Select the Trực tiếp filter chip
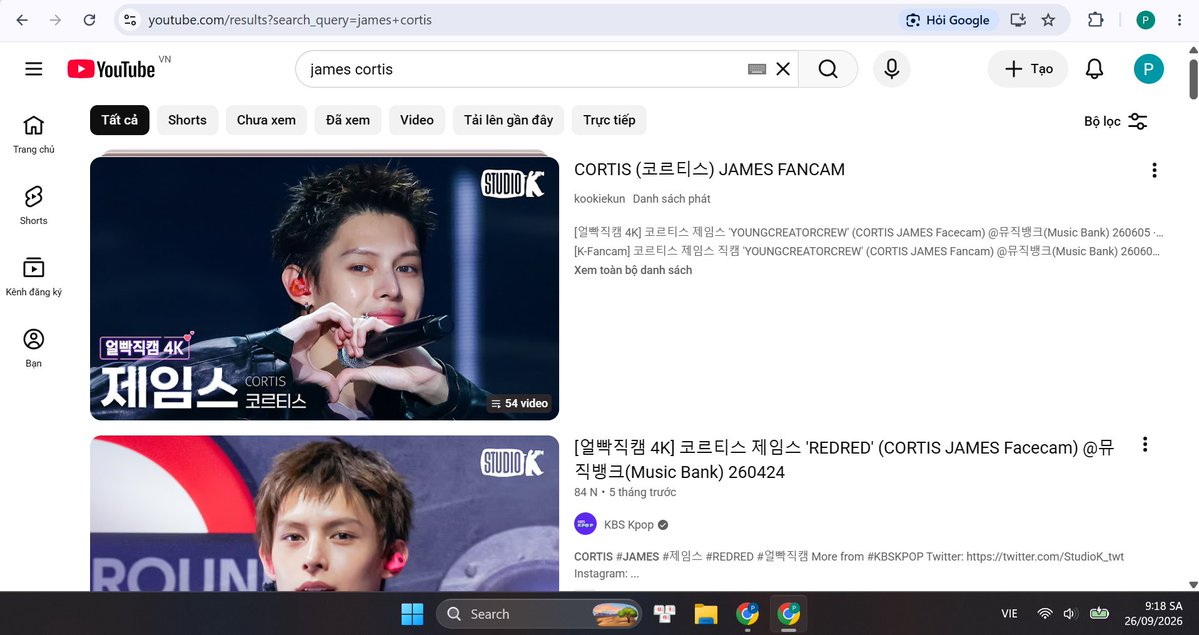Image resolution: width=1199 pixels, height=635 pixels. point(609,120)
